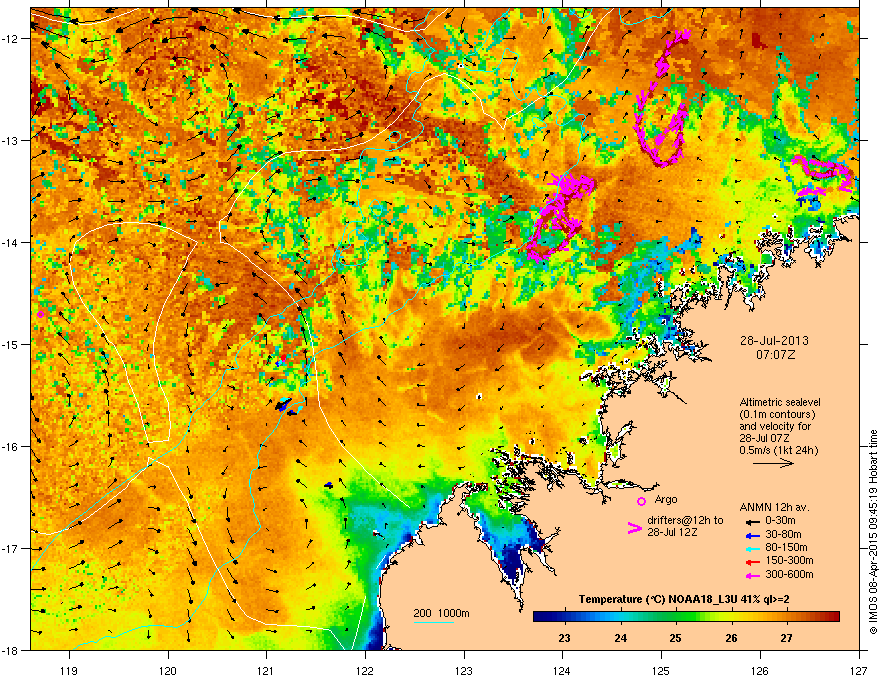Click the '-14' latitude axis label

tap(10, 242)
